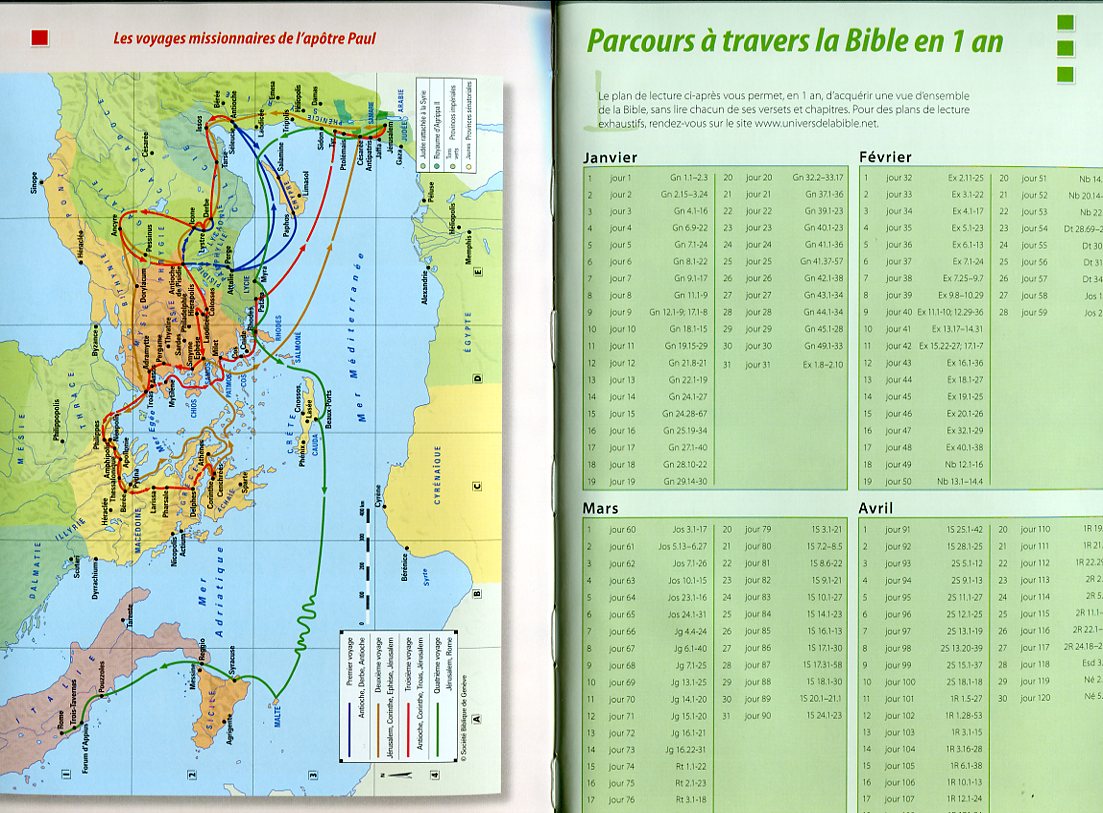Click the reading "Ex 11.1-10; 12.29-36"
This screenshot has width=1103, height=813.
pyautogui.click(x=950, y=312)
